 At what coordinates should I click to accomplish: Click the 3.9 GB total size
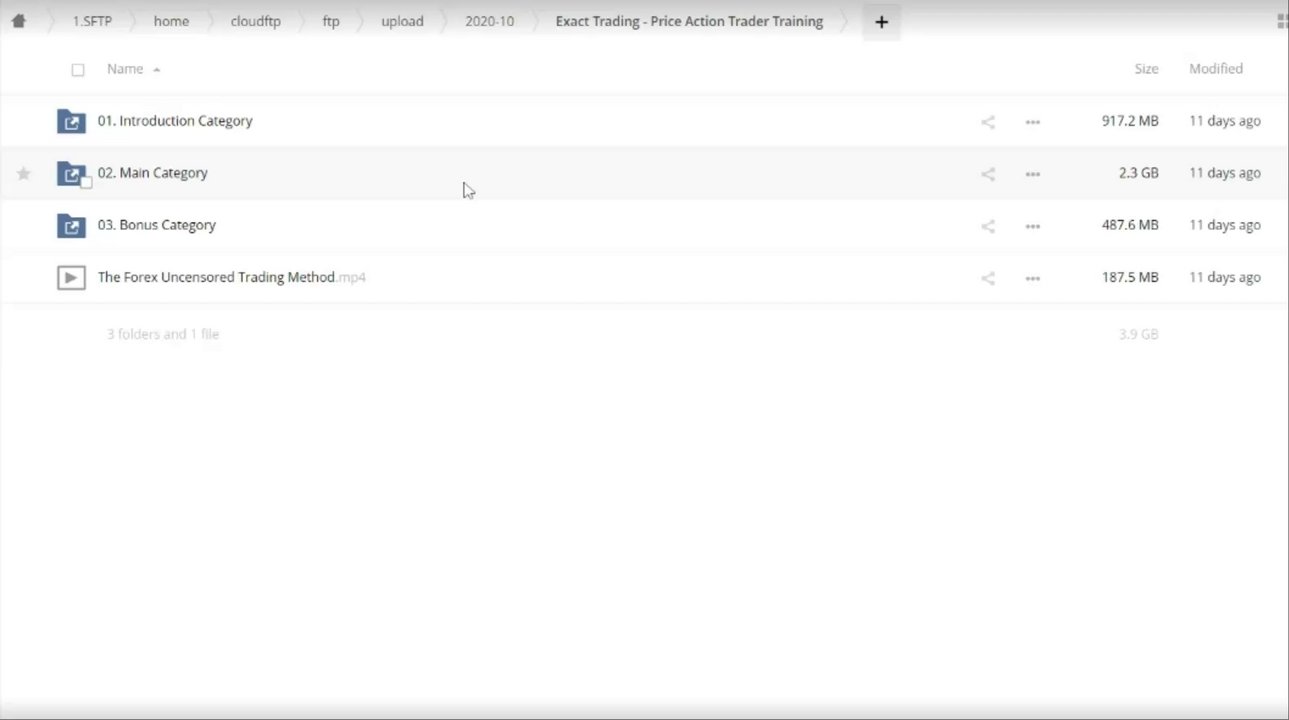(1139, 334)
